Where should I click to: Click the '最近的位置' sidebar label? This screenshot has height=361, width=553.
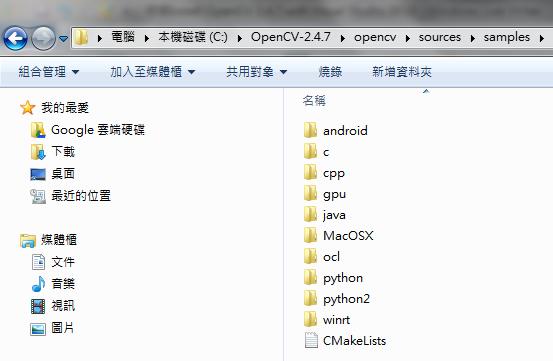click(x=81, y=196)
